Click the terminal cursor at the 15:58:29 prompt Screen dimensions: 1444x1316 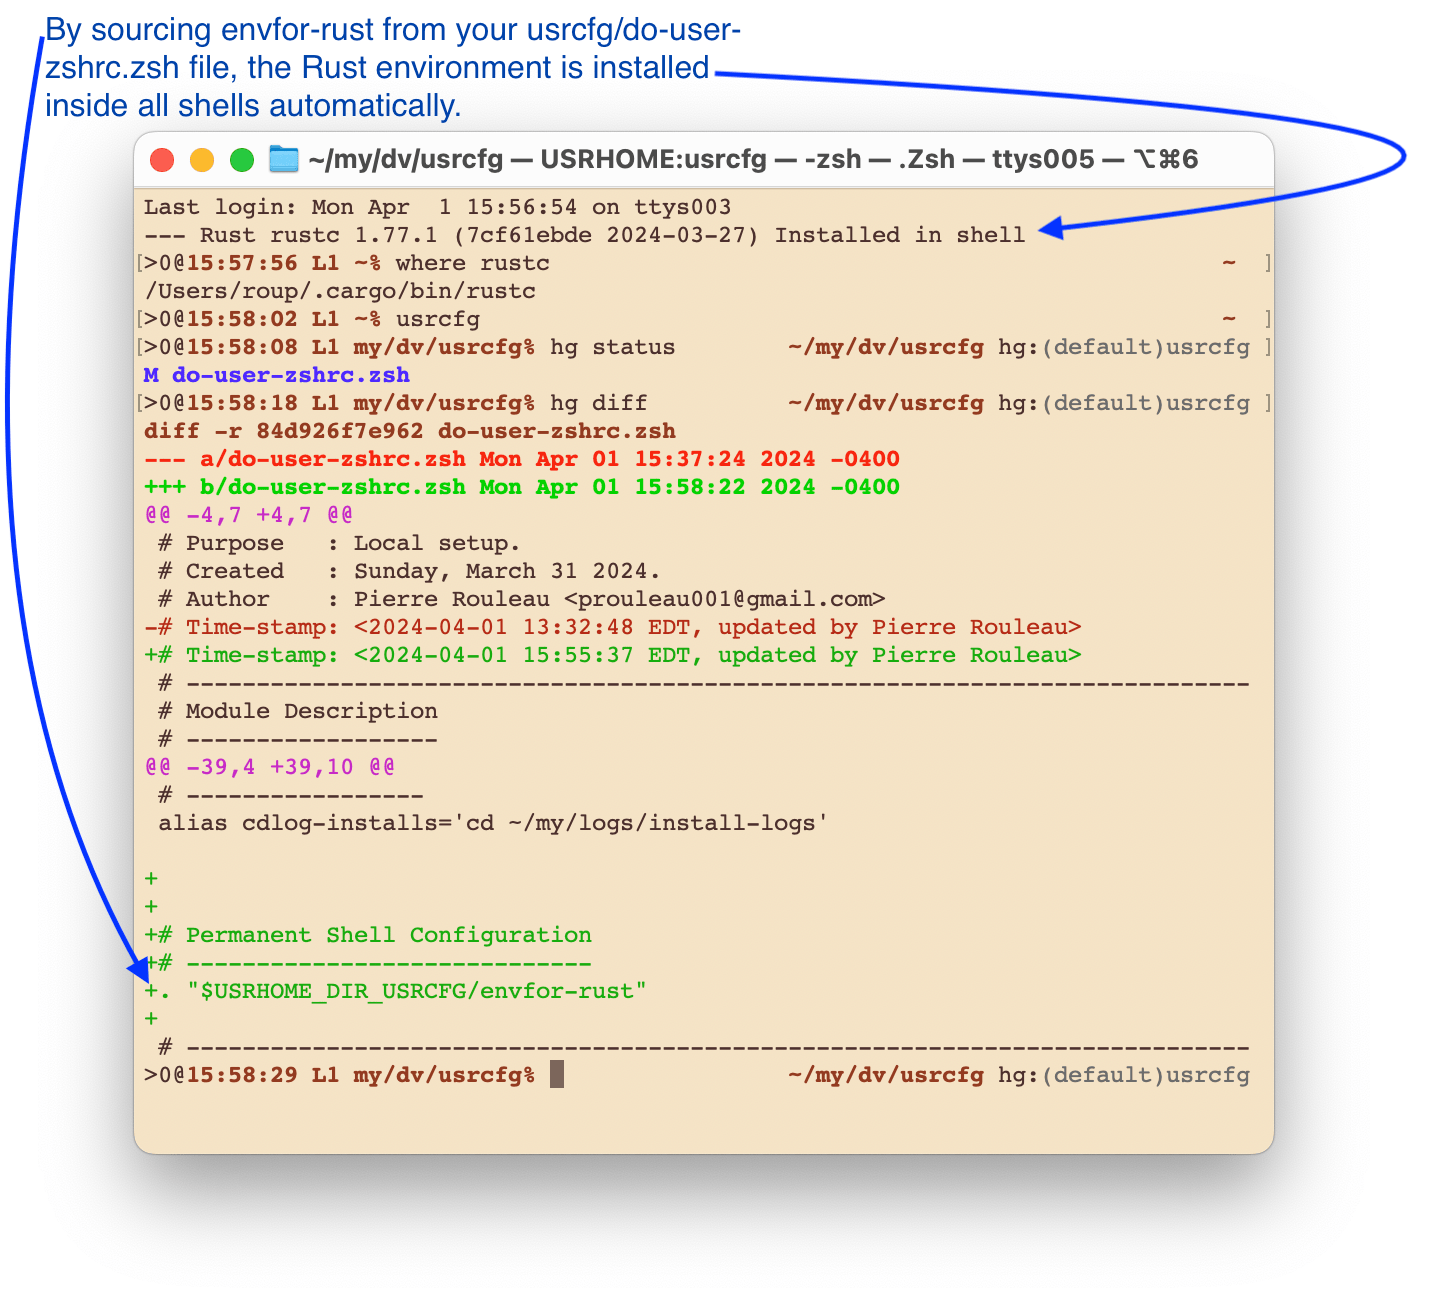click(557, 1075)
